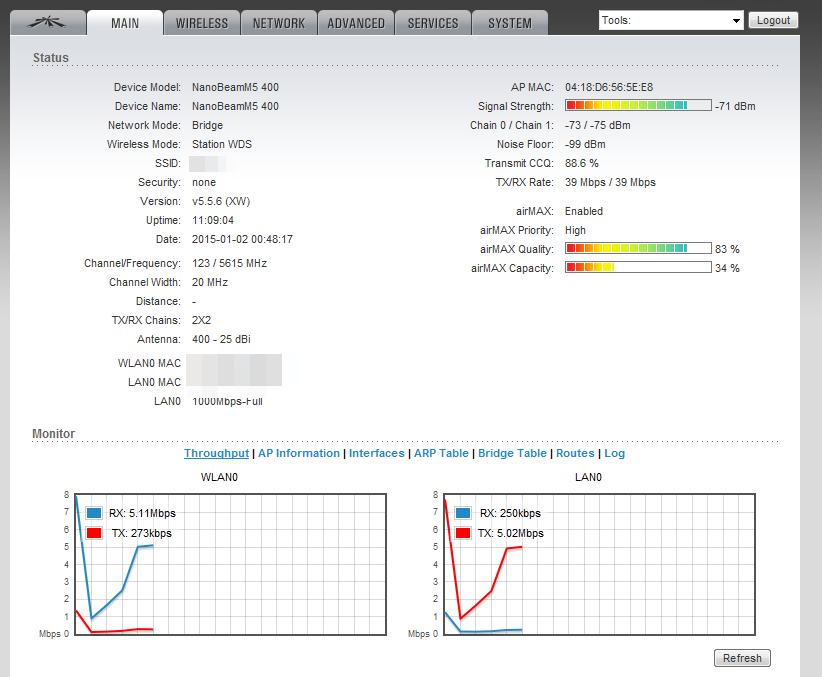Screen dimensions: 822x677
Task: Click the airMAX Capacity bar
Action: pyautogui.click(x=638, y=267)
